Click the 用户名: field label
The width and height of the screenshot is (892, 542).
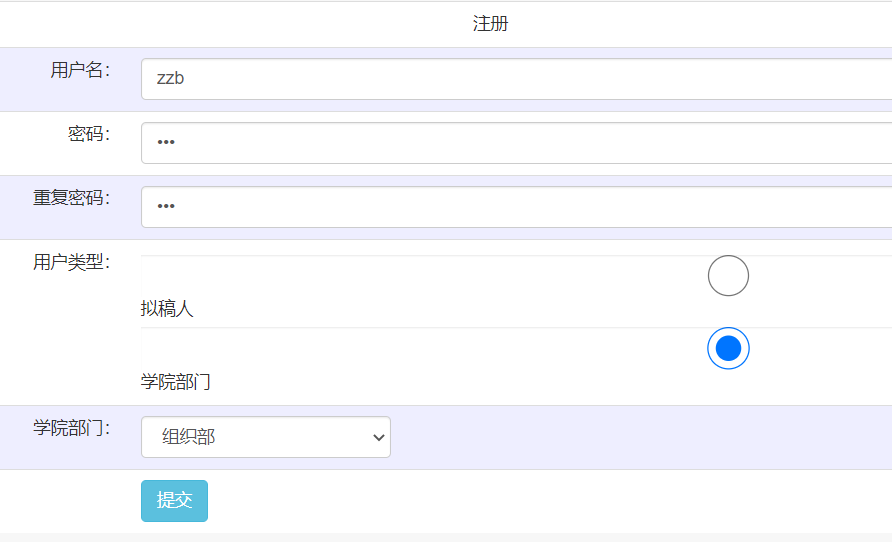(80, 70)
